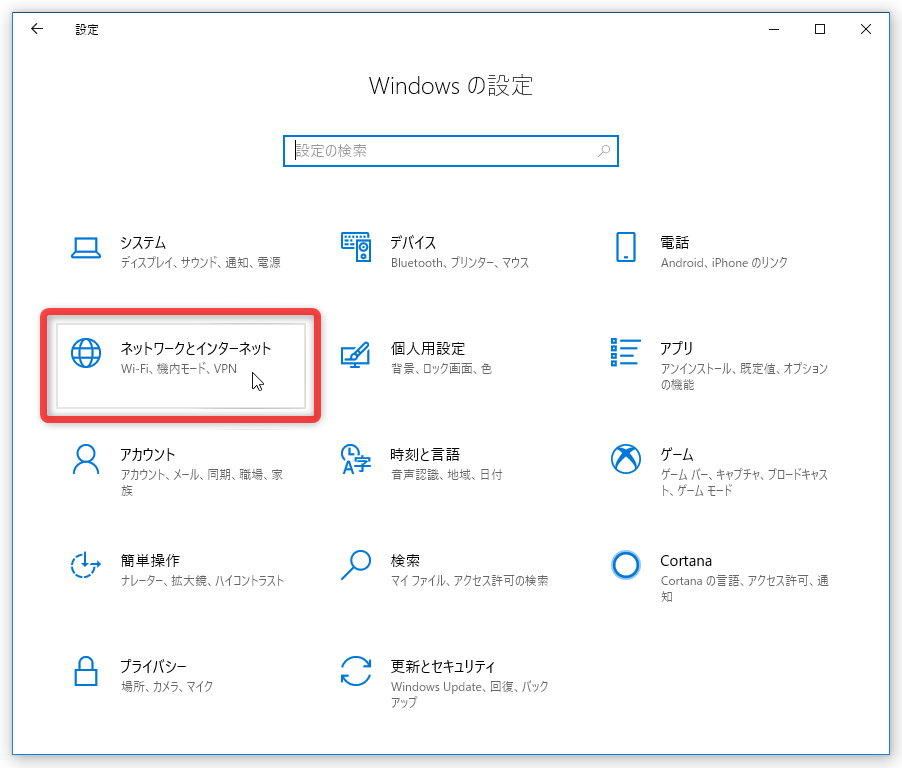Screen dimensions: 902x768
Task: Select the システム heading
Action: click(143, 243)
